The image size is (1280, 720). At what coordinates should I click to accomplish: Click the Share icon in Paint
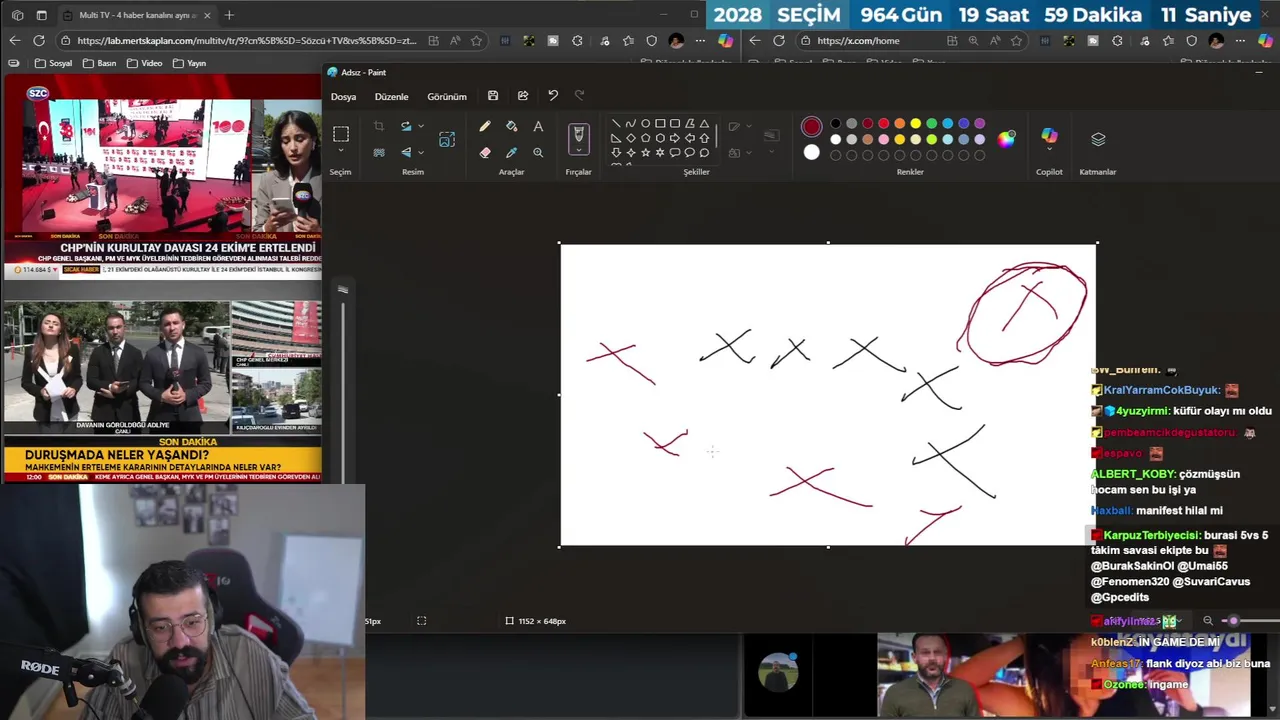(x=523, y=96)
